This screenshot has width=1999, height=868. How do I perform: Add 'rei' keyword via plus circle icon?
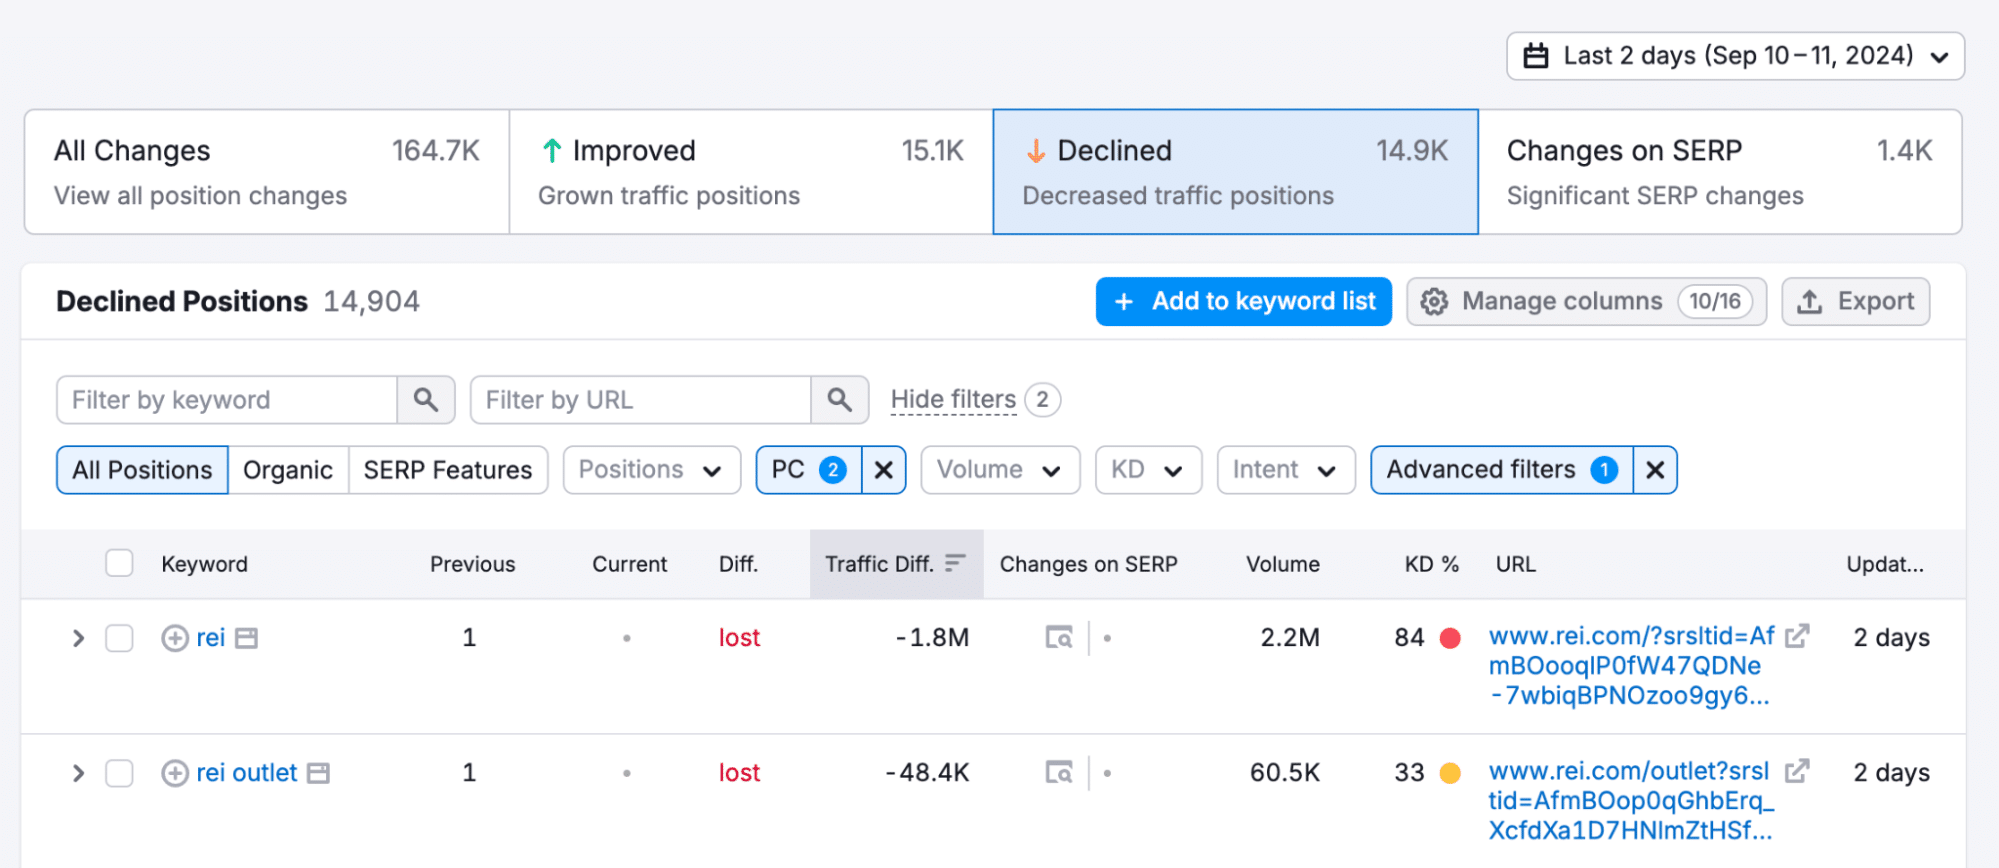coord(175,638)
